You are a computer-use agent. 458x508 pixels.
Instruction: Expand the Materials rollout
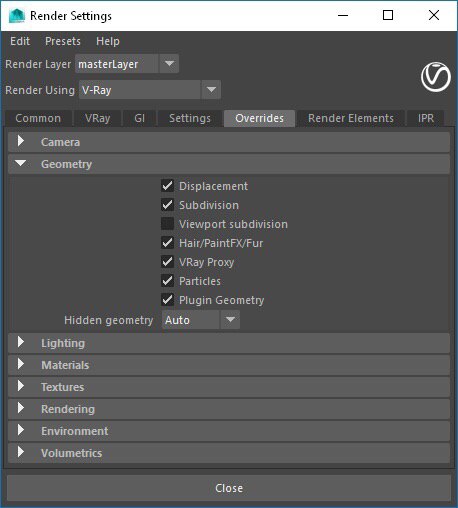229,365
